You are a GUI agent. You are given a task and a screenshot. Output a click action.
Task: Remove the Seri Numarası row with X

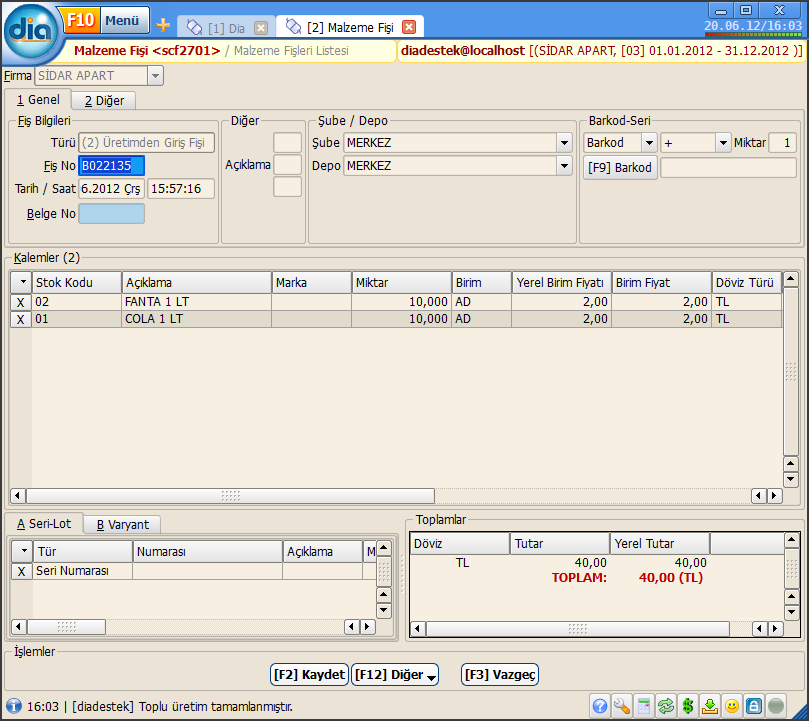22,571
